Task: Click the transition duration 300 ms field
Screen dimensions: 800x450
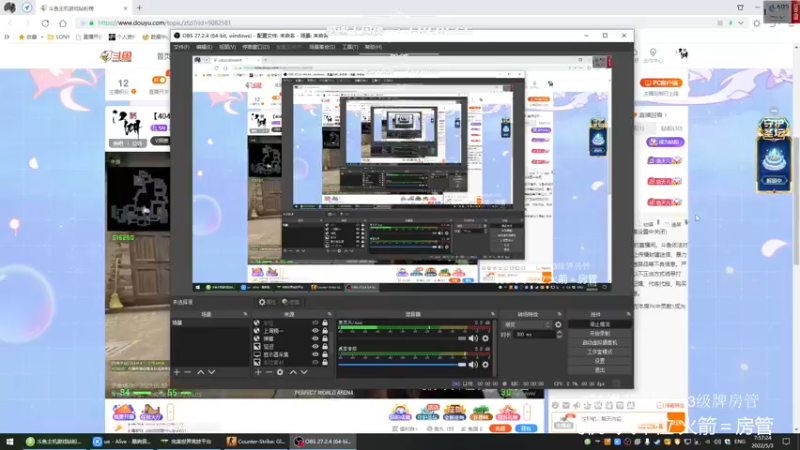Action: pyautogui.click(x=534, y=335)
